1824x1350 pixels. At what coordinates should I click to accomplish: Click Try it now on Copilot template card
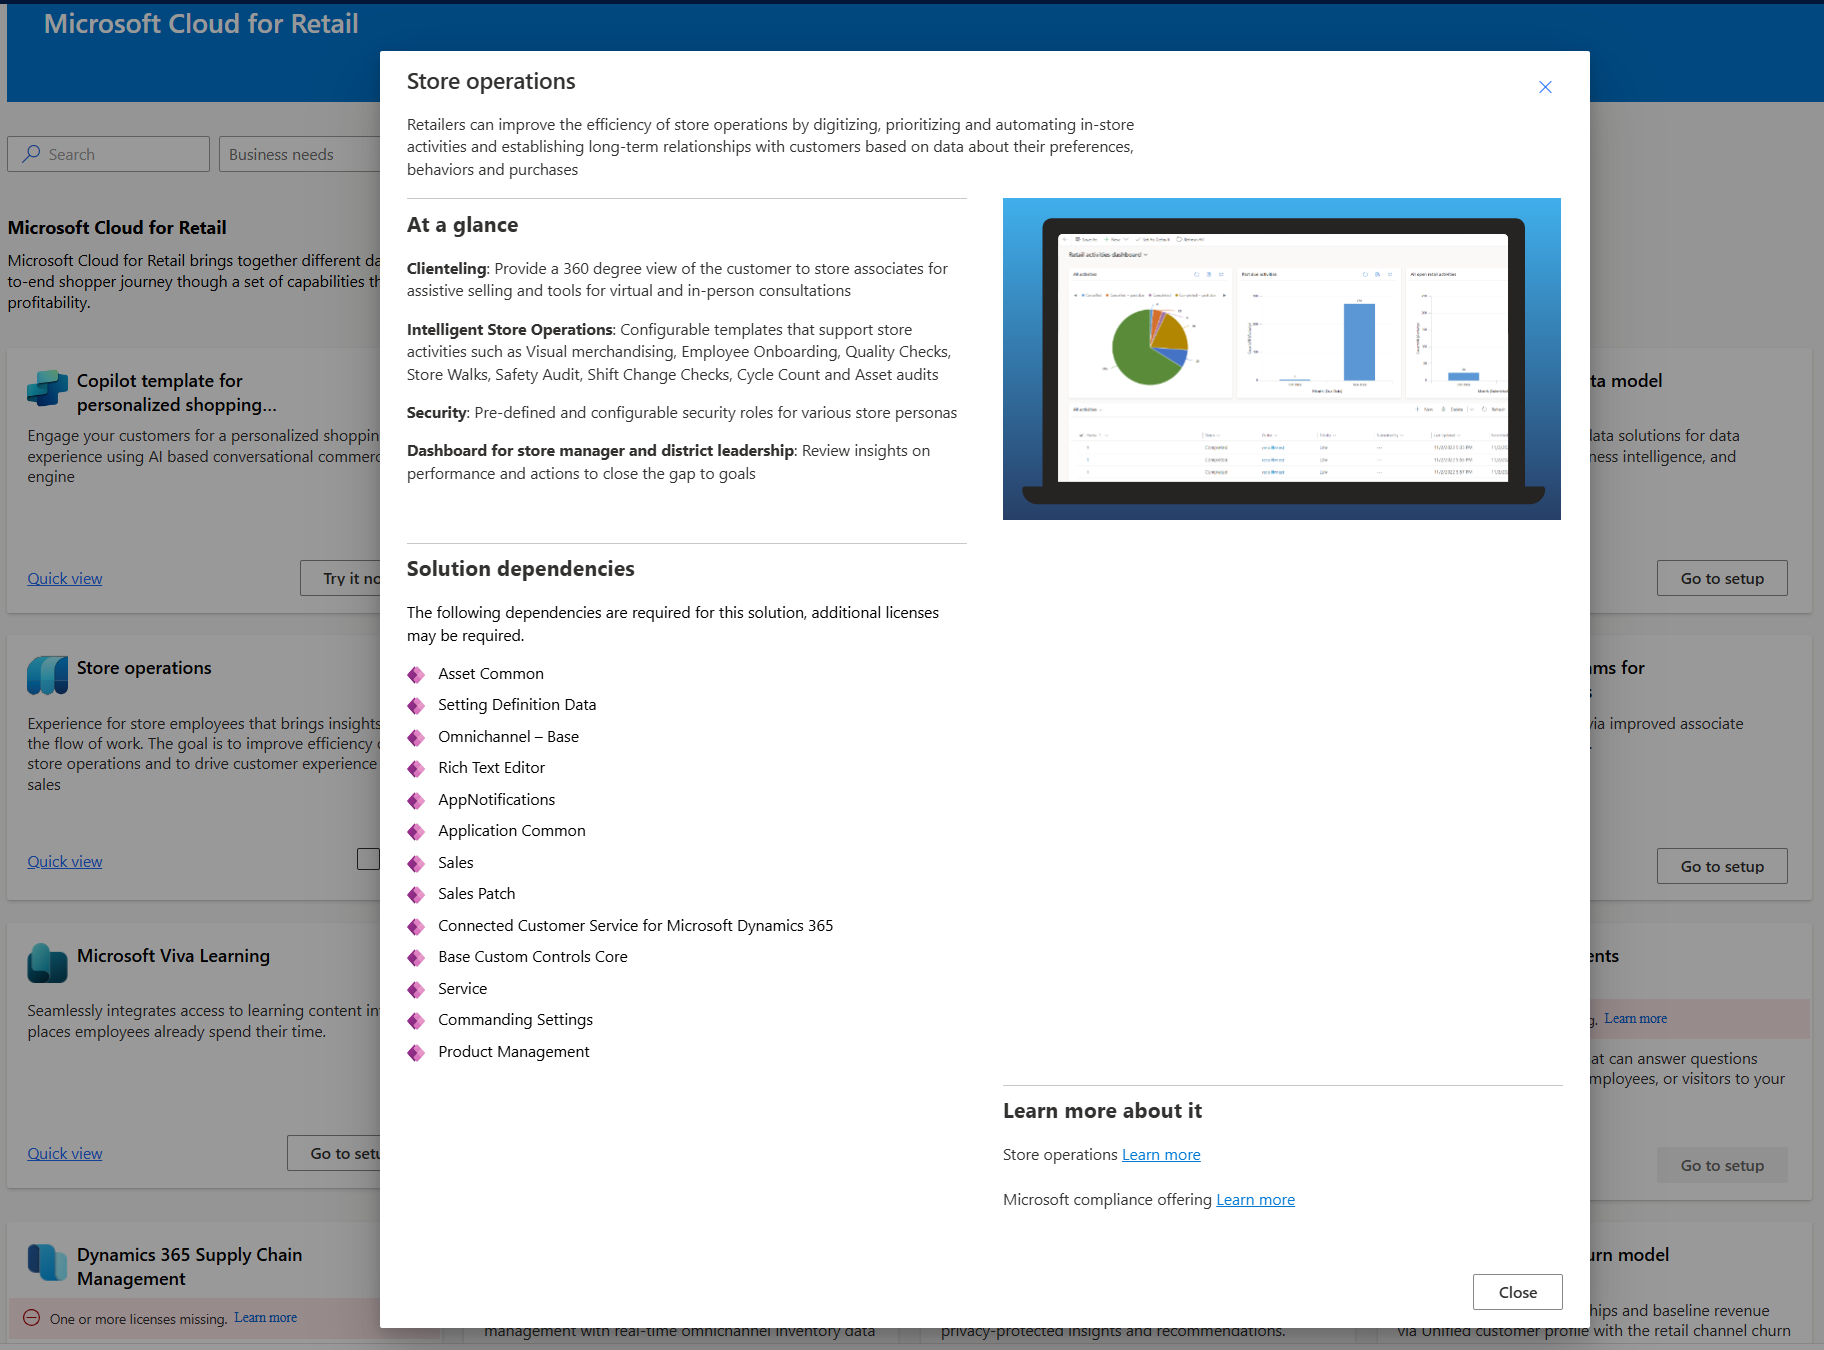(x=341, y=578)
